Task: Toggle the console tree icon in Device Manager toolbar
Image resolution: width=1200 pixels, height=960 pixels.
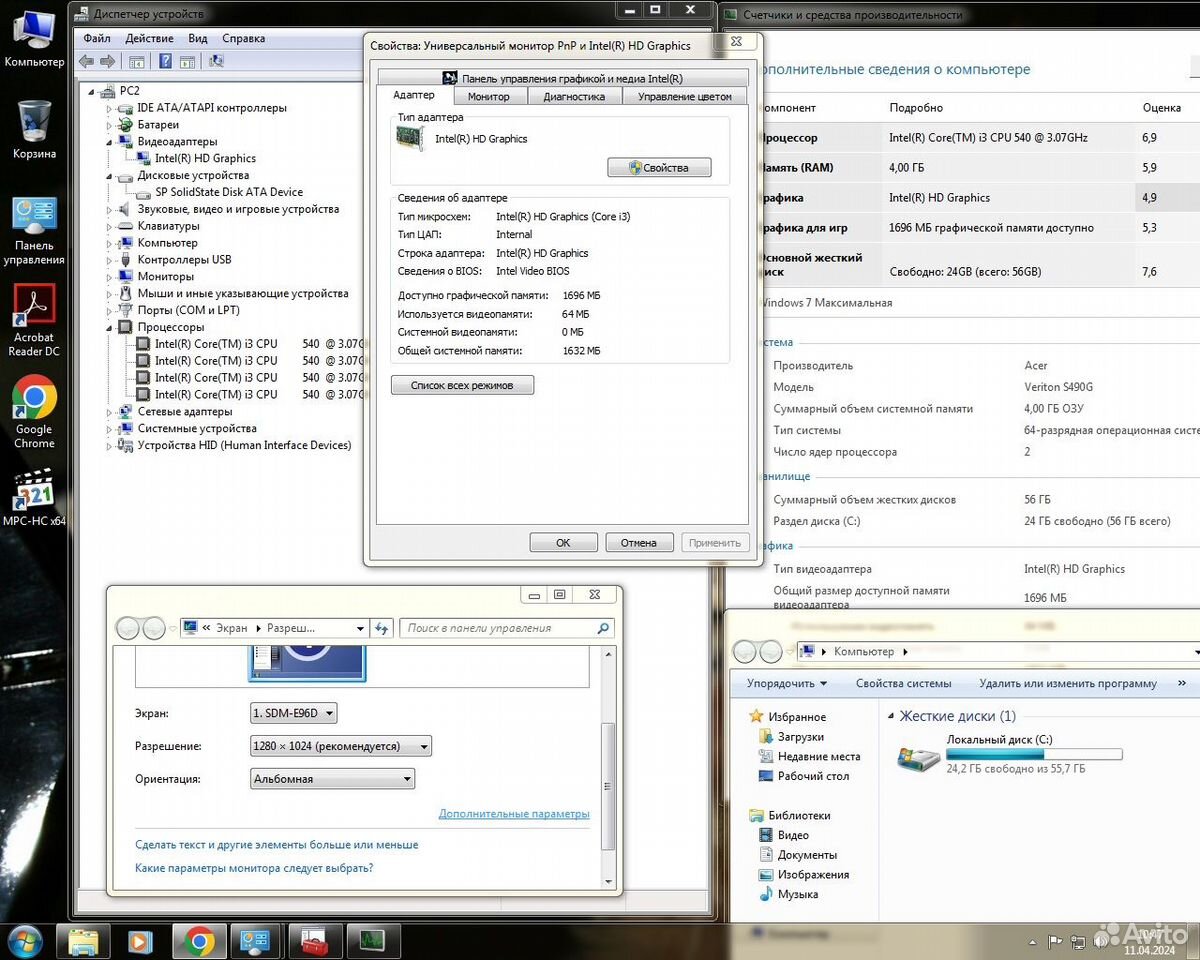Action: pyautogui.click(x=137, y=61)
